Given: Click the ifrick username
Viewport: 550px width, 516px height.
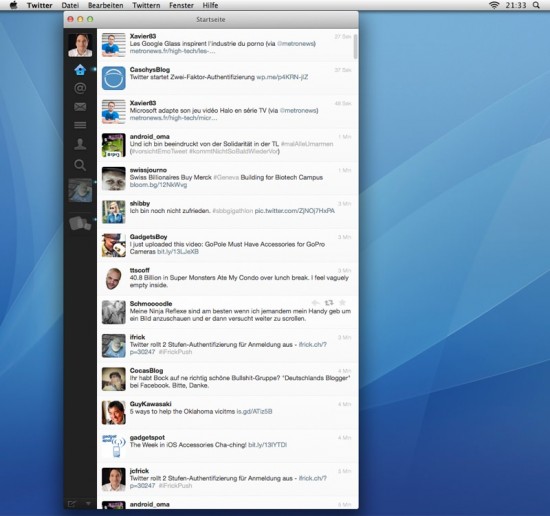Looking at the screenshot, I should [137, 337].
